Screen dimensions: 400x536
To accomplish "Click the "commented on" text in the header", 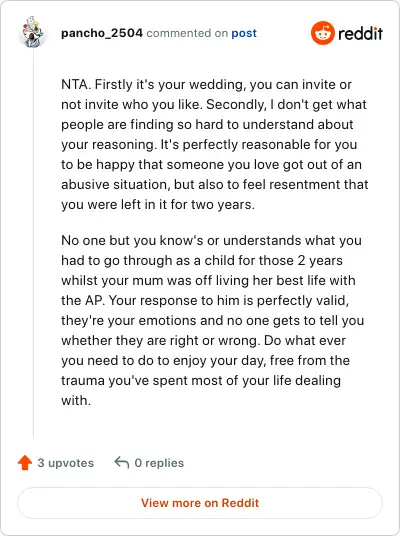I will (187, 33).
